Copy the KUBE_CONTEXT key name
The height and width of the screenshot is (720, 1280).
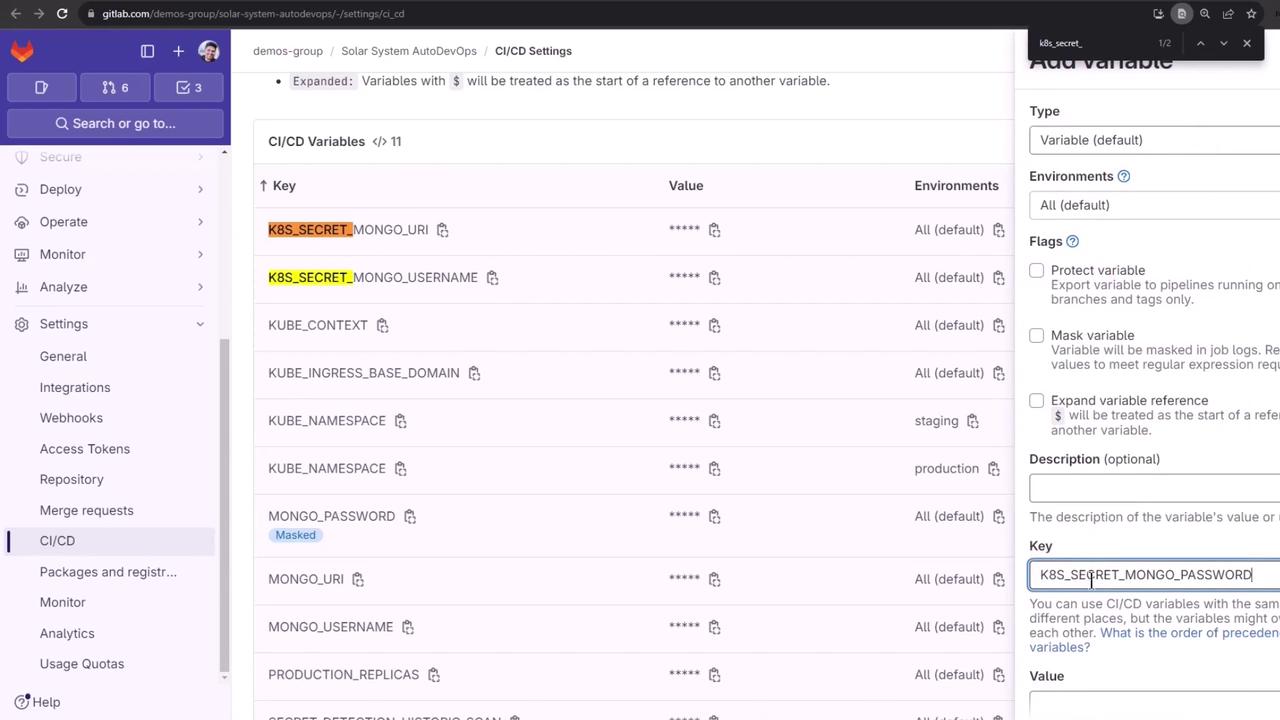point(382,326)
